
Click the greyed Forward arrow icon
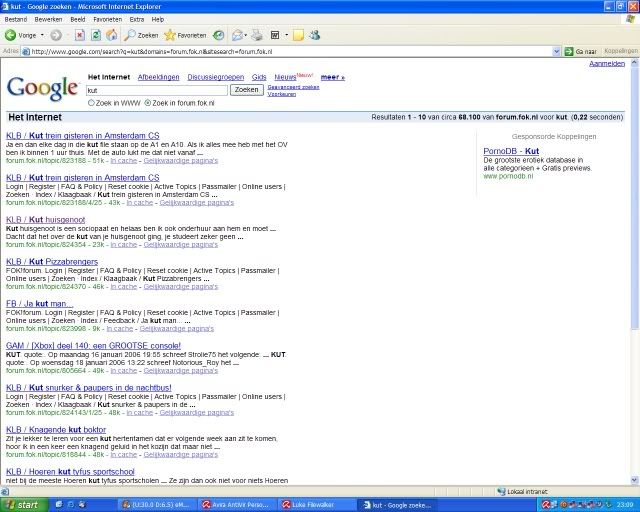click(56, 36)
